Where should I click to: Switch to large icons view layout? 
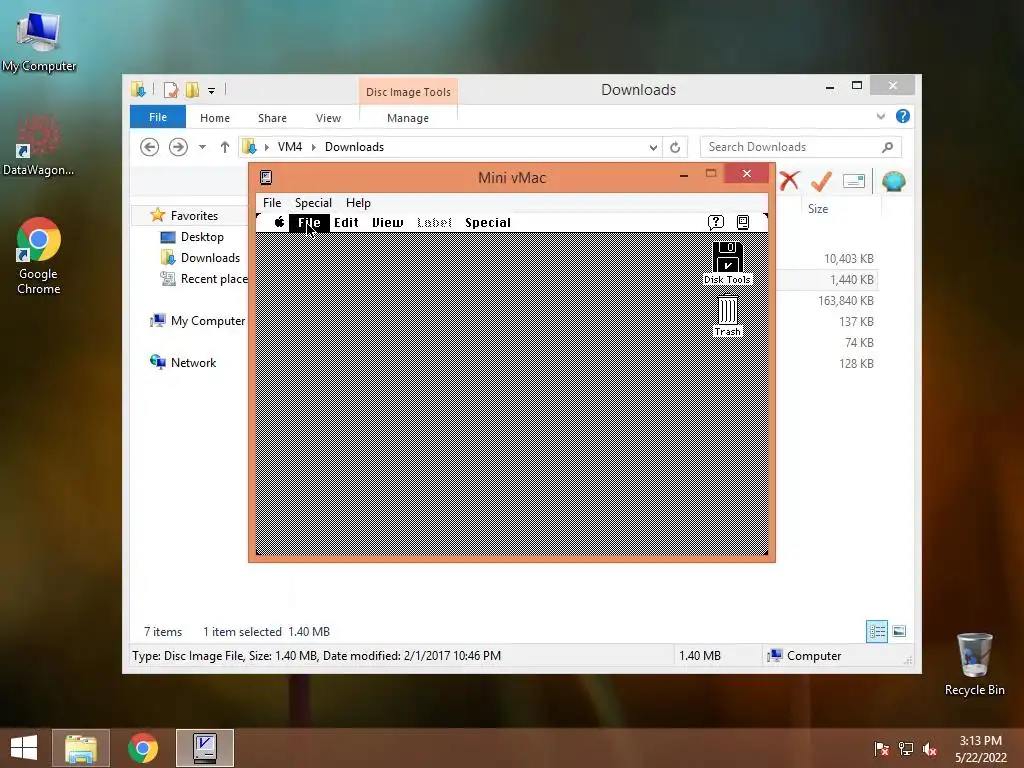(899, 631)
